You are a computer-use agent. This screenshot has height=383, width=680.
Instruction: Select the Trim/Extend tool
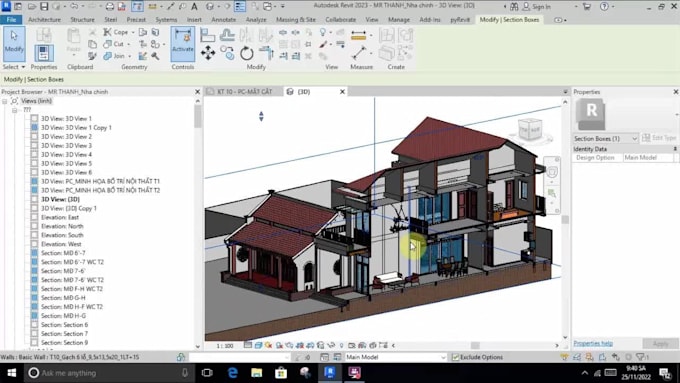265,53
